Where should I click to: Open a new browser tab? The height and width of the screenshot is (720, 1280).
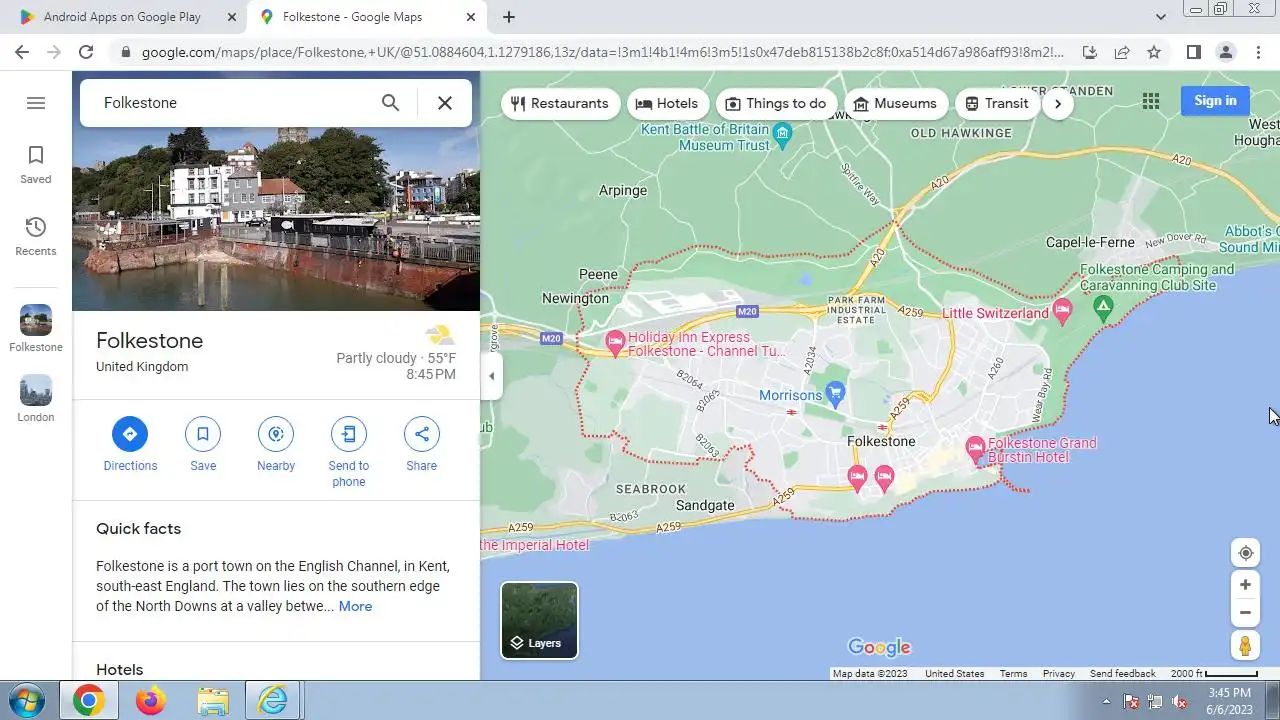point(509,17)
